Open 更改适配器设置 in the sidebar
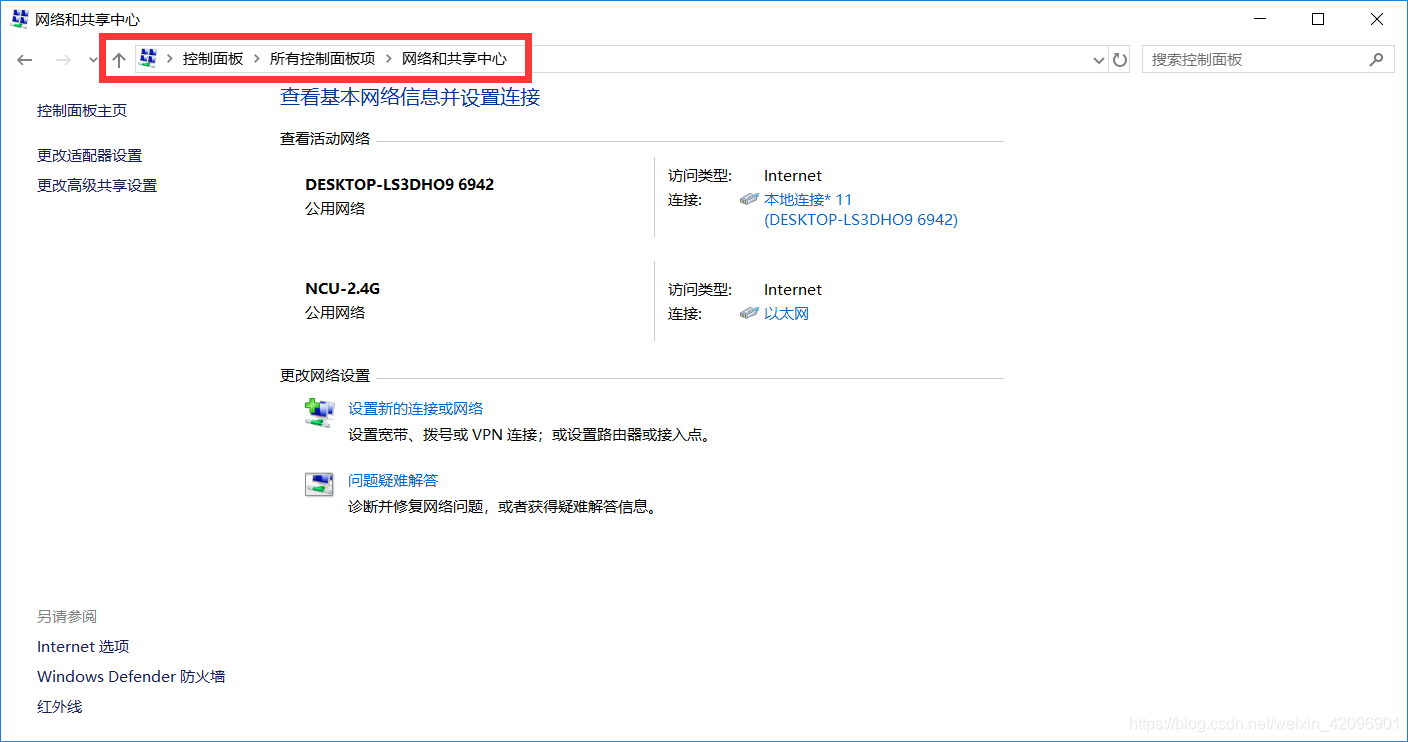This screenshot has width=1408, height=742. (x=88, y=155)
